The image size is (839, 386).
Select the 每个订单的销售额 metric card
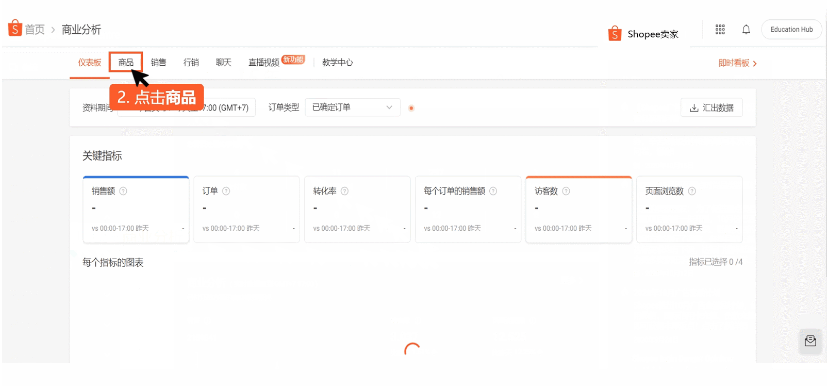(468, 209)
